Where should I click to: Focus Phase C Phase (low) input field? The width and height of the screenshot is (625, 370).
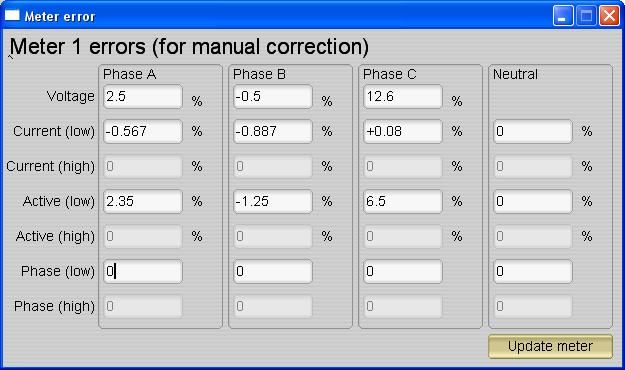click(x=403, y=272)
